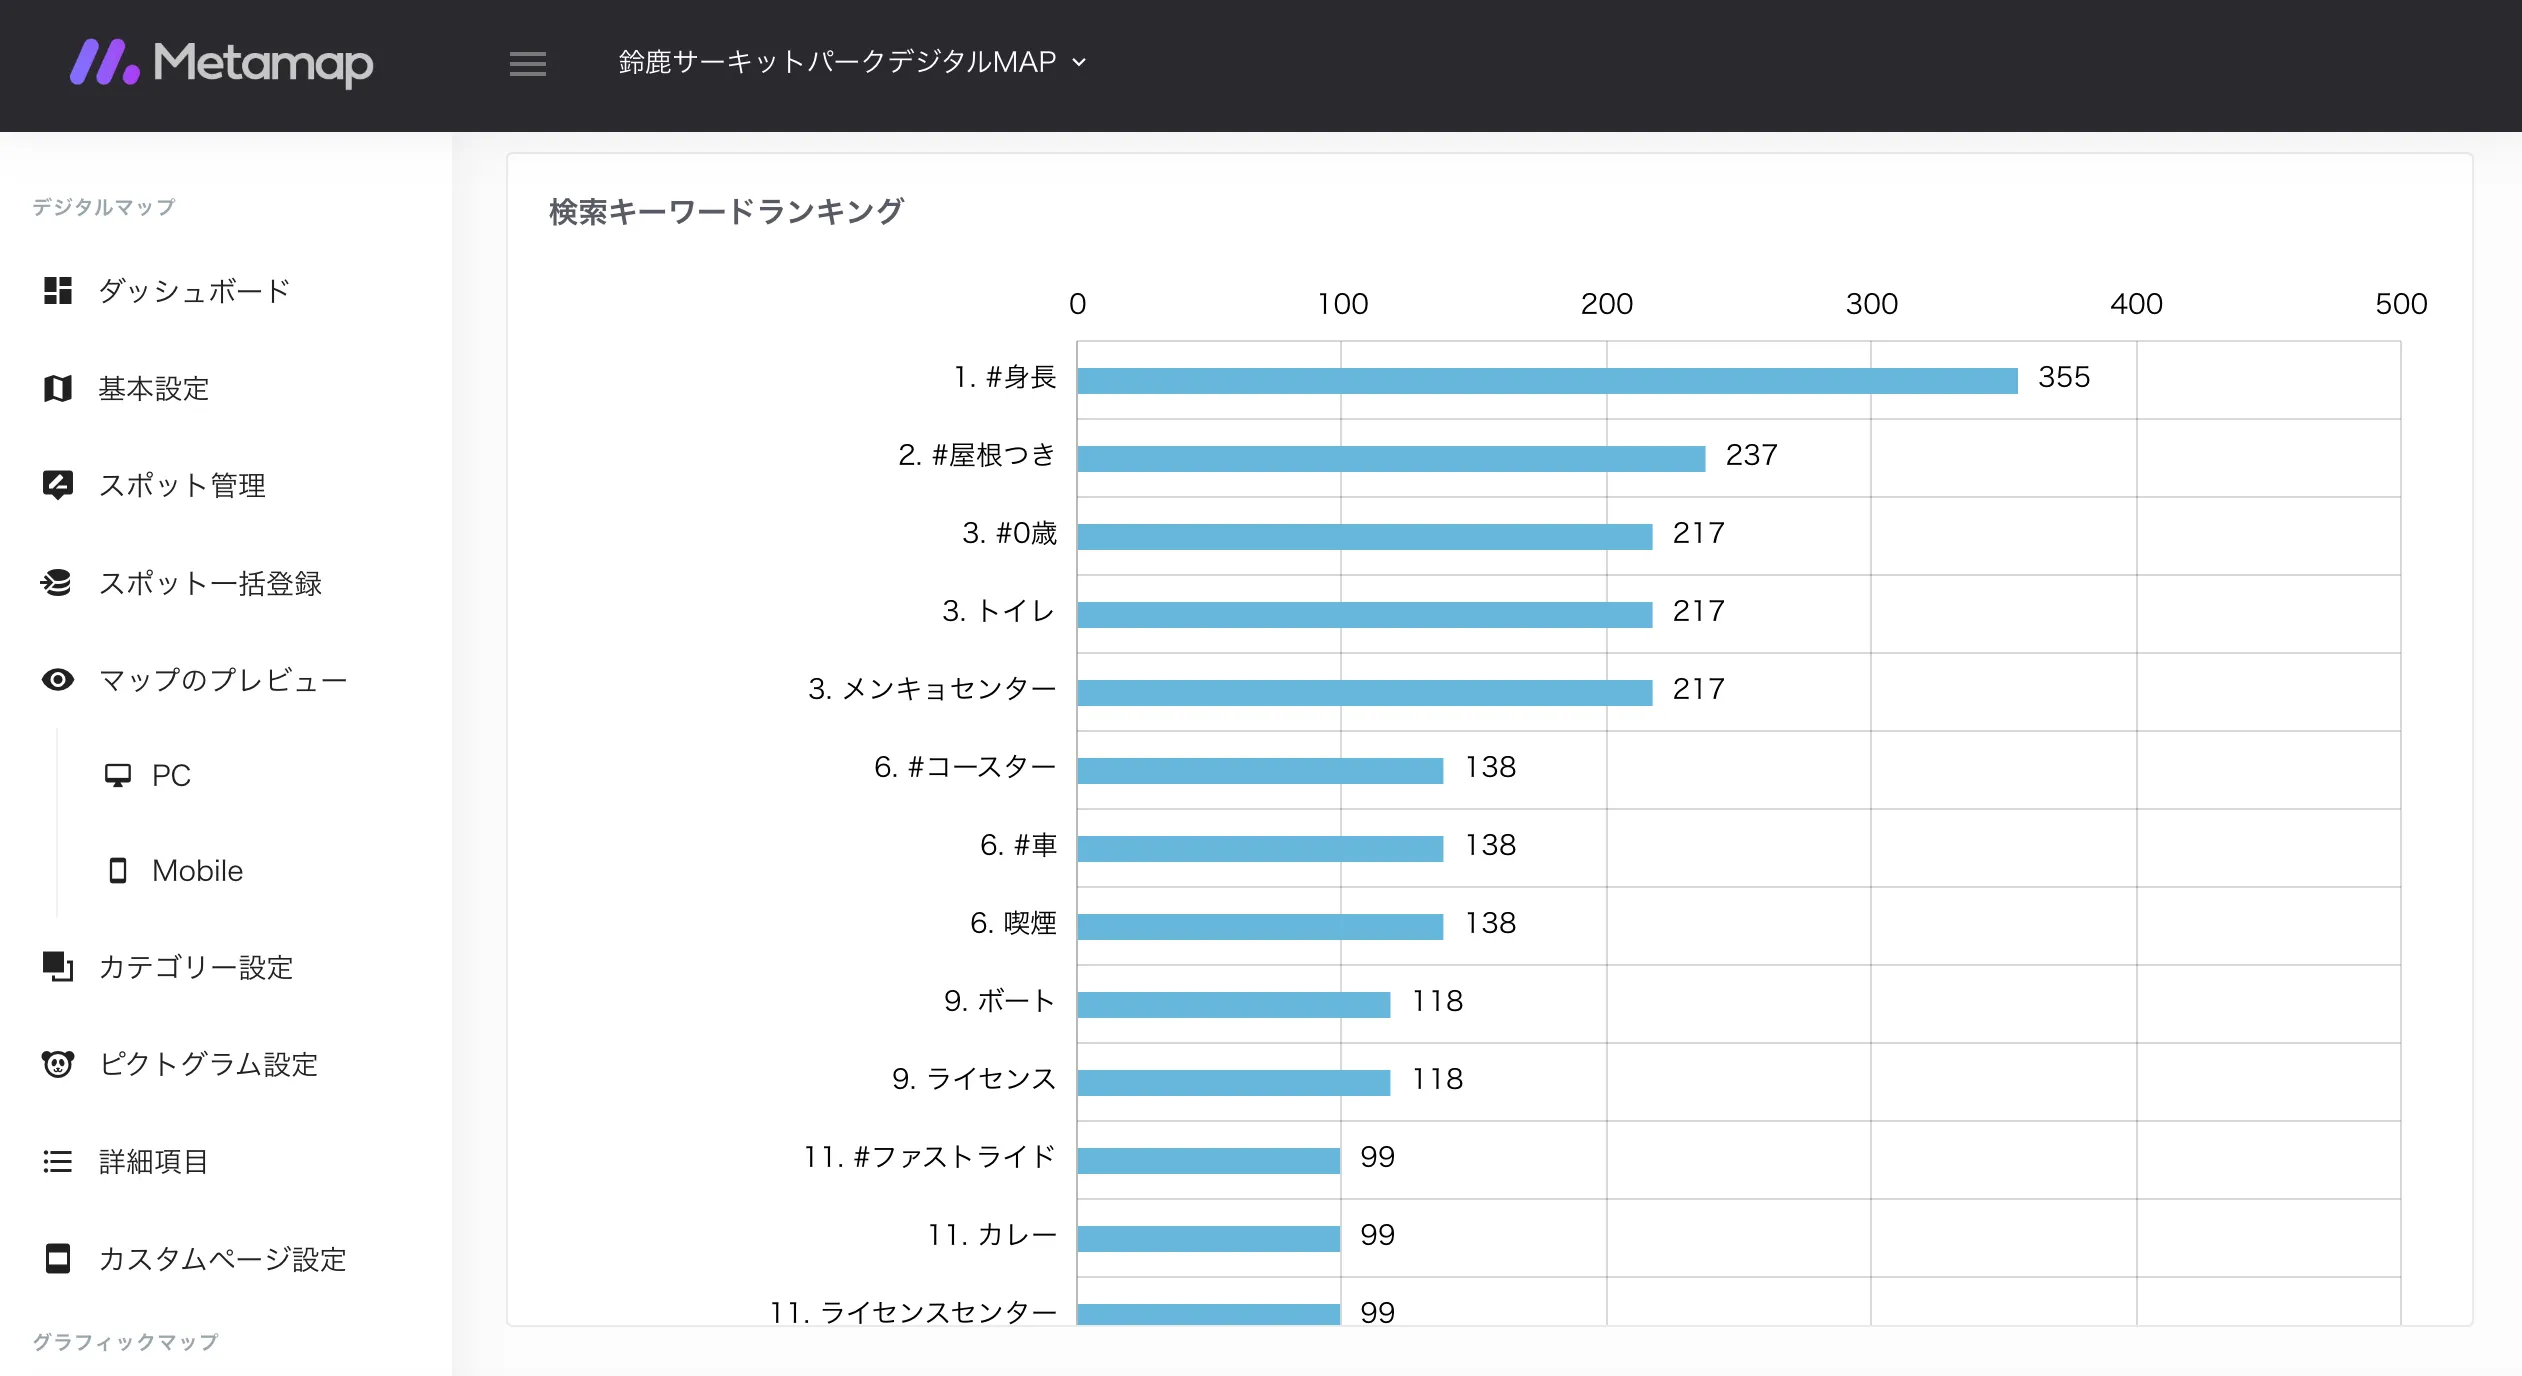Screen dimensions: 2522x1376
Task: Click the Metamap logo
Action: coord(222,64)
